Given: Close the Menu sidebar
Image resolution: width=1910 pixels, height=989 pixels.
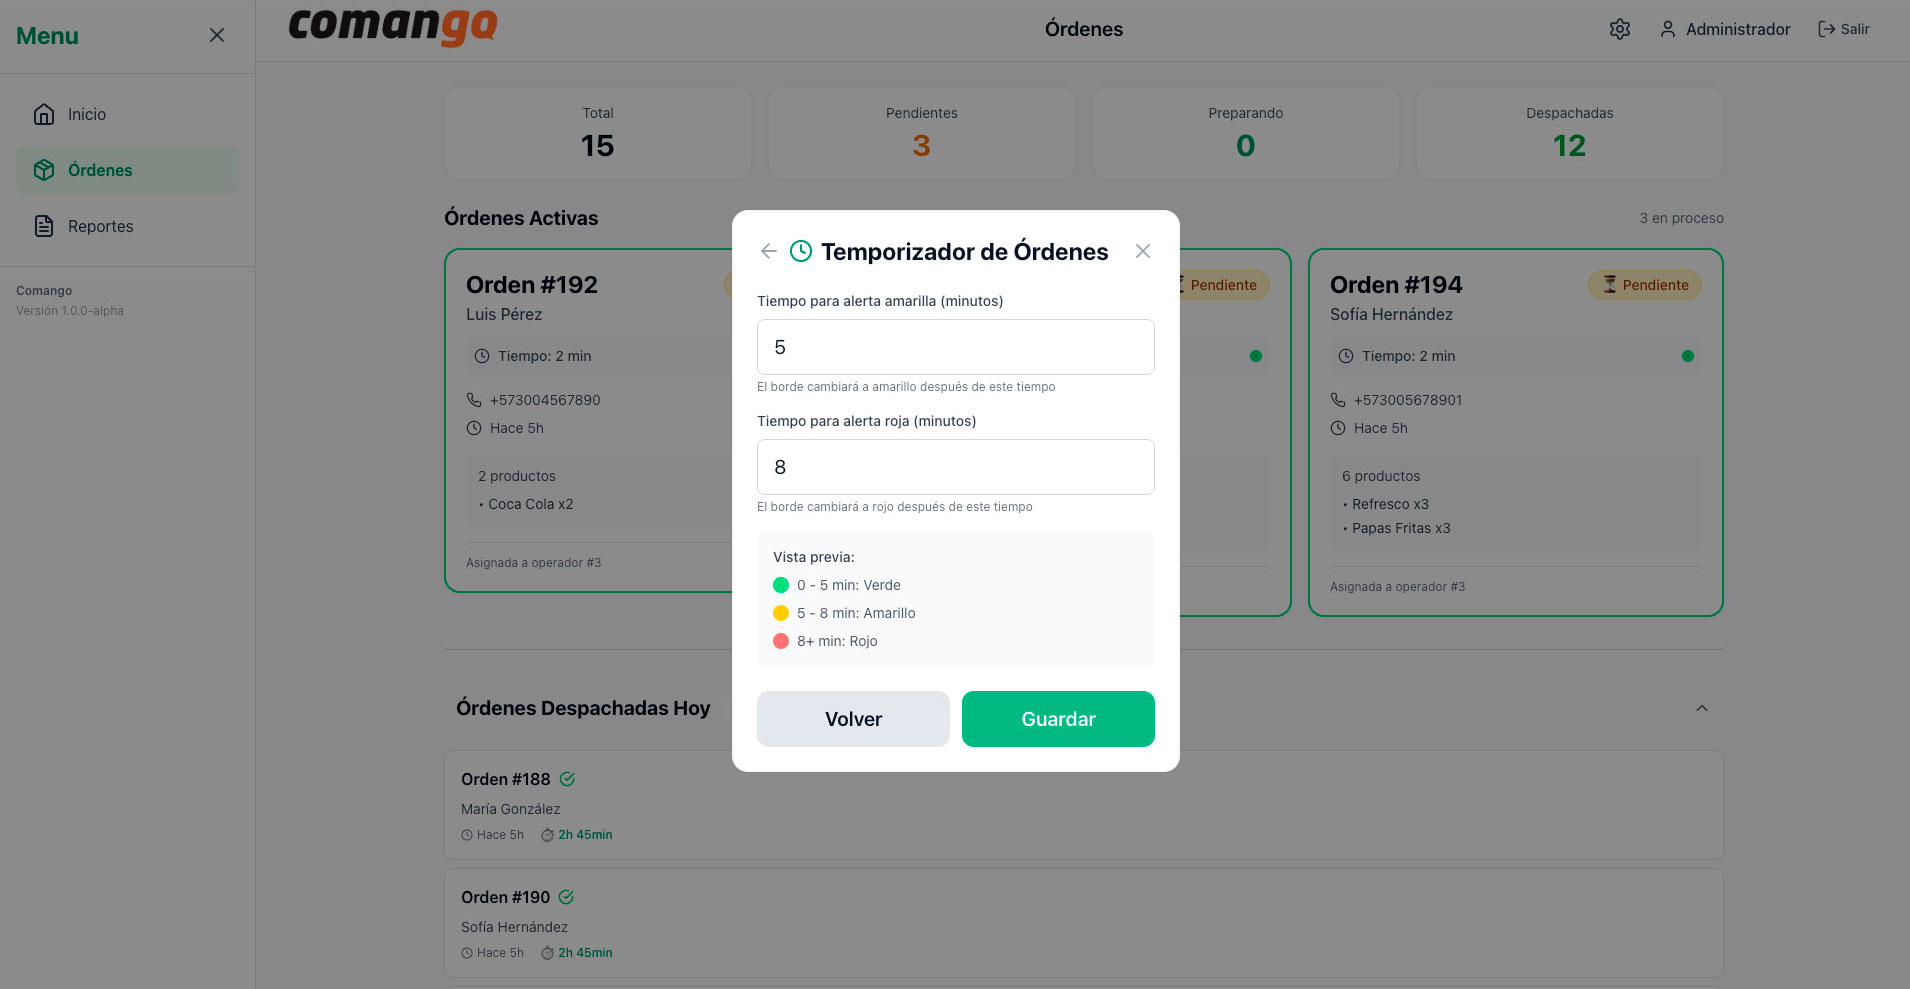Looking at the screenshot, I should point(216,35).
